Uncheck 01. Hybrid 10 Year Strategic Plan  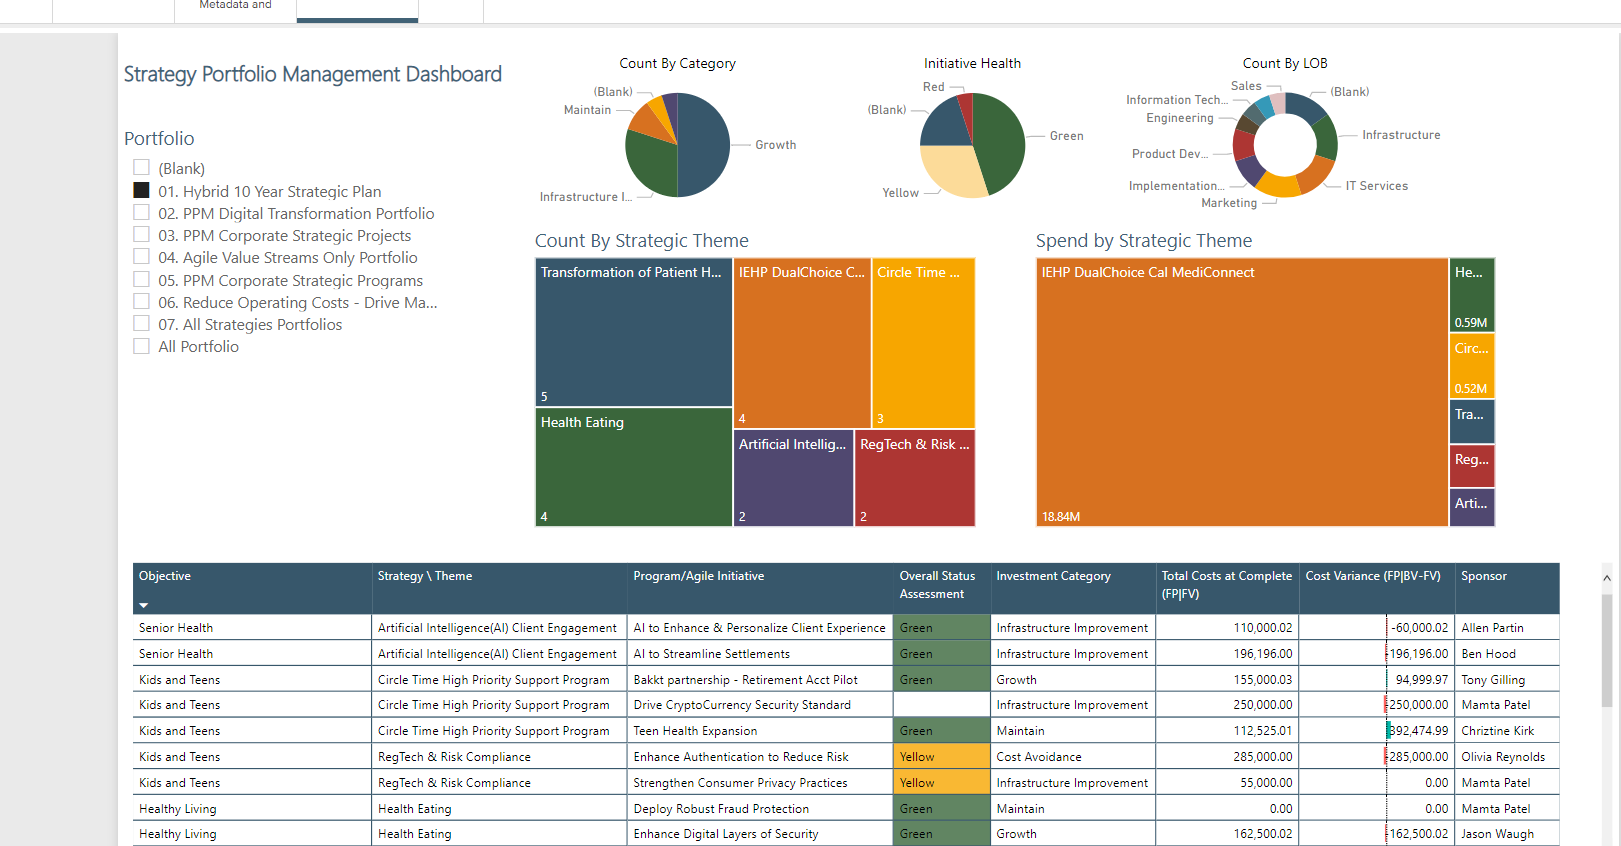click(141, 190)
